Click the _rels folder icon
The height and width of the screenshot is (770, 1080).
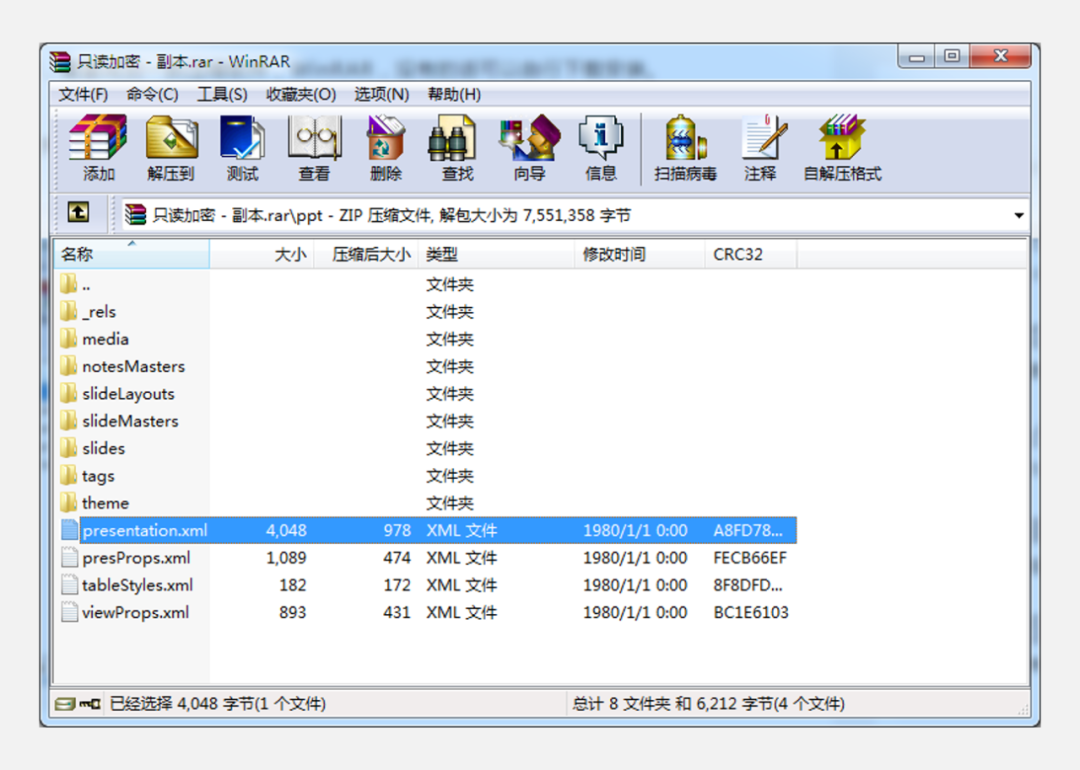point(68,311)
